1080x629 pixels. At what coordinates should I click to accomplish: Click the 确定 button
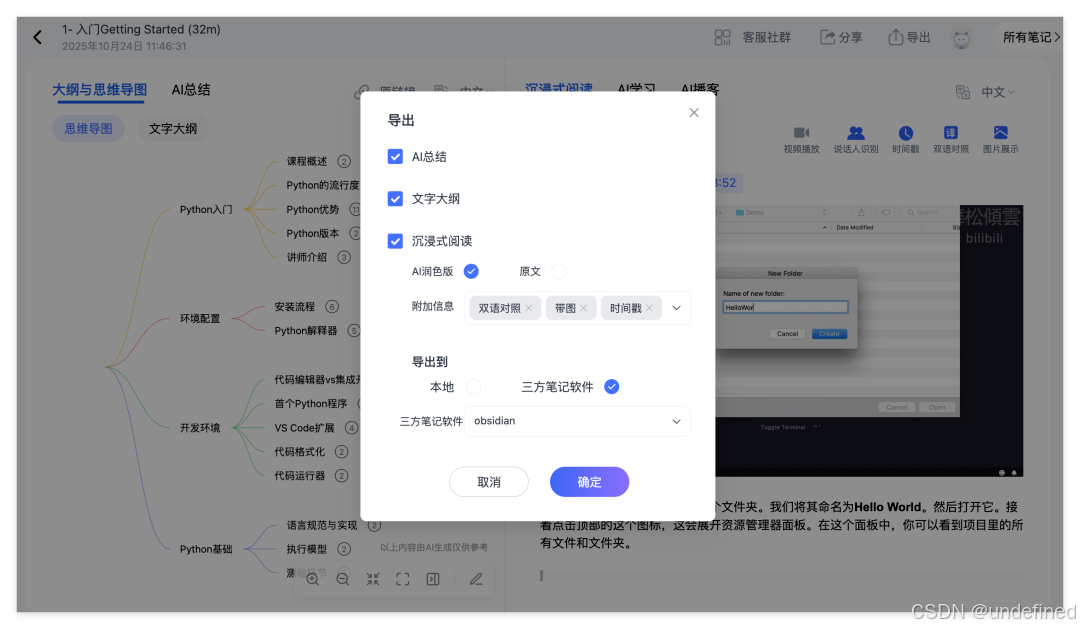pyautogui.click(x=590, y=482)
